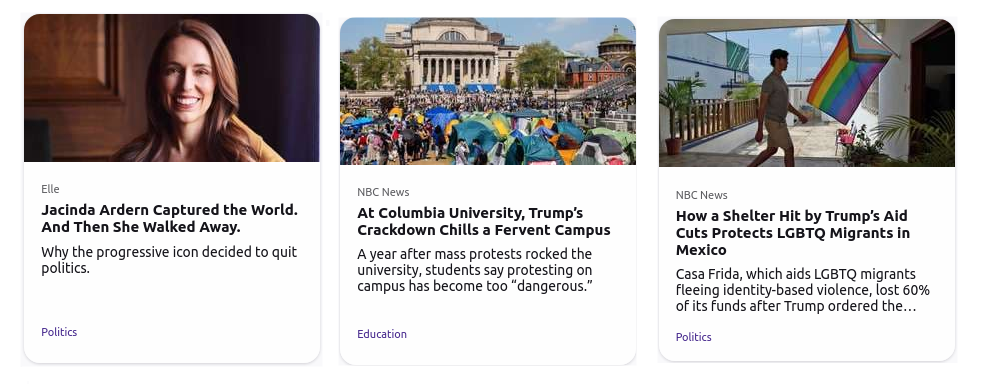Click "NBC News" label above shelter headline
982x384 pixels.
click(701, 195)
